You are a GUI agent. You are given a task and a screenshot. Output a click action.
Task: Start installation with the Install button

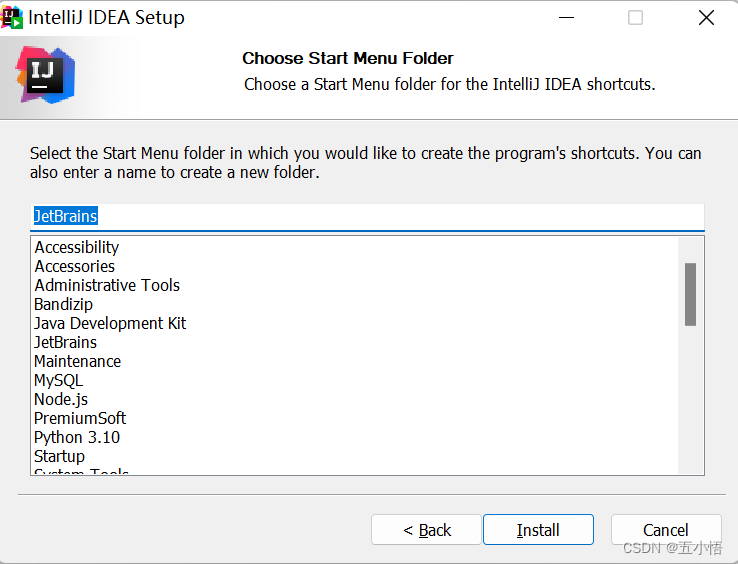coord(538,530)
